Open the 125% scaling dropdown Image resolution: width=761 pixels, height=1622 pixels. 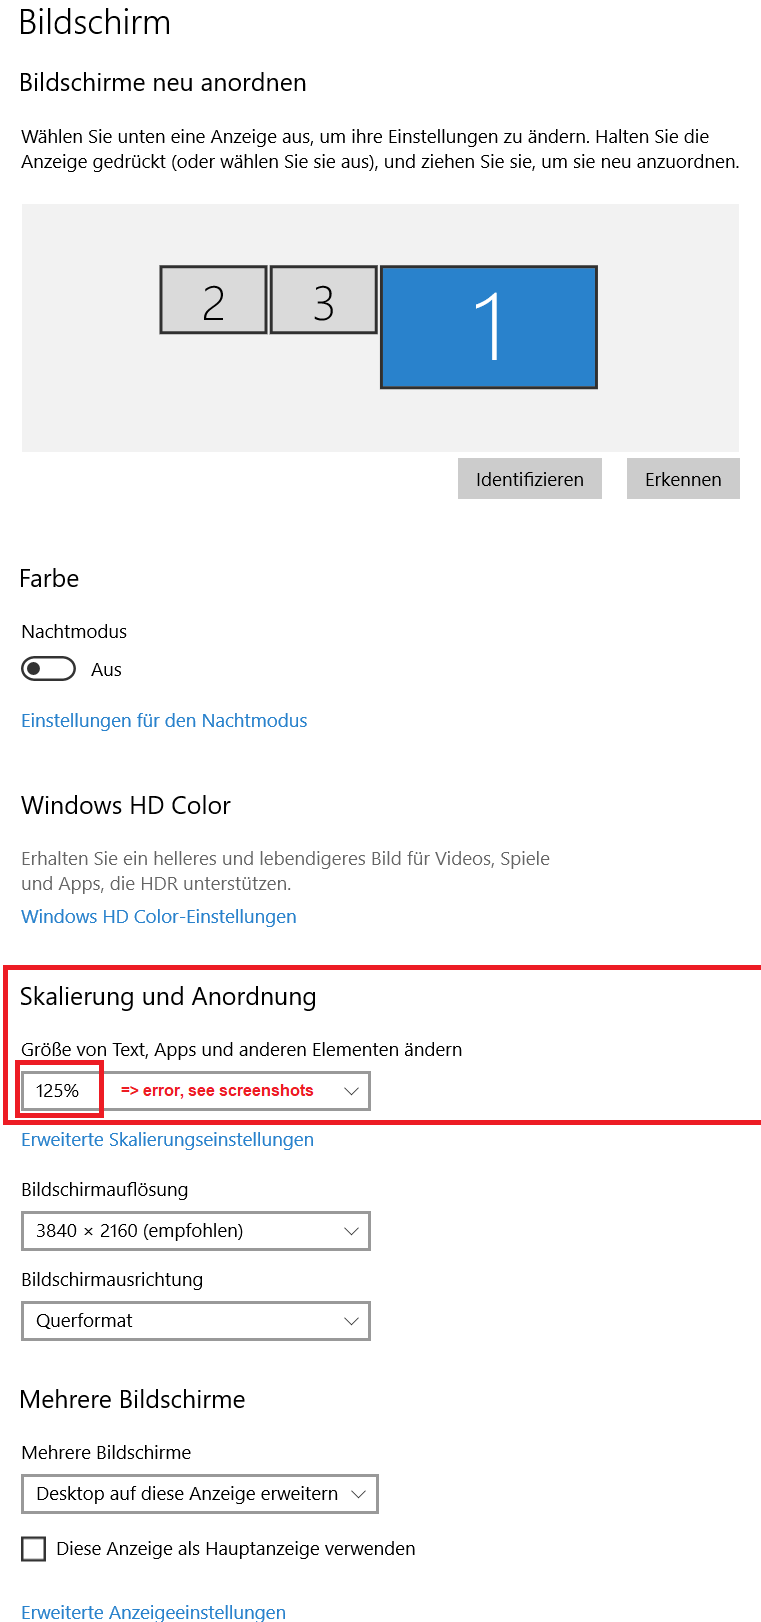coord(196,1091)
